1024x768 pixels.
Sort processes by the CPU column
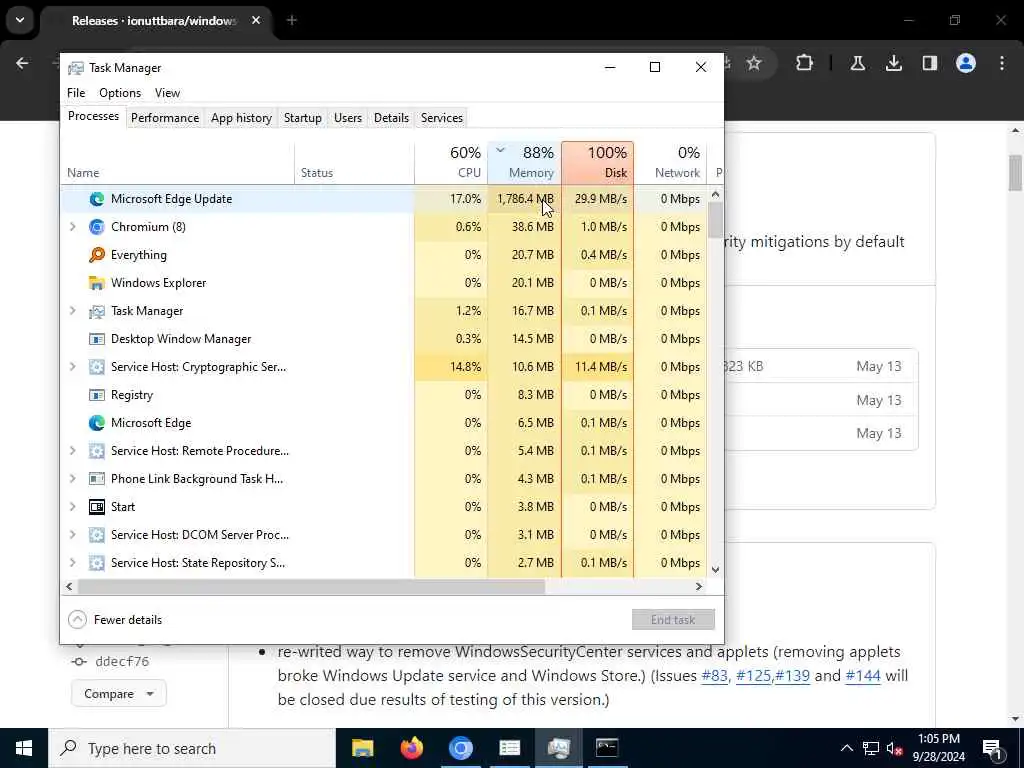(x=451, y=162)
